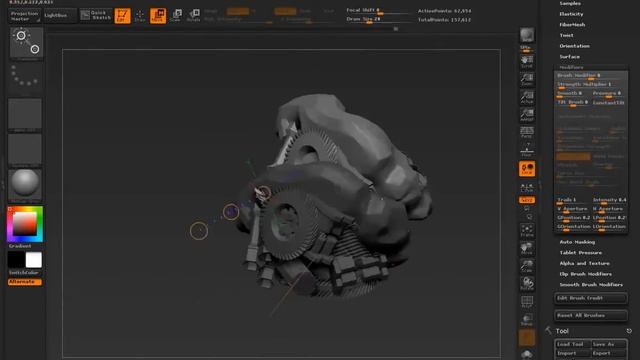640x360 pixels.
Task: Click the Gradient label under color picker
Action: pos(20,246)
